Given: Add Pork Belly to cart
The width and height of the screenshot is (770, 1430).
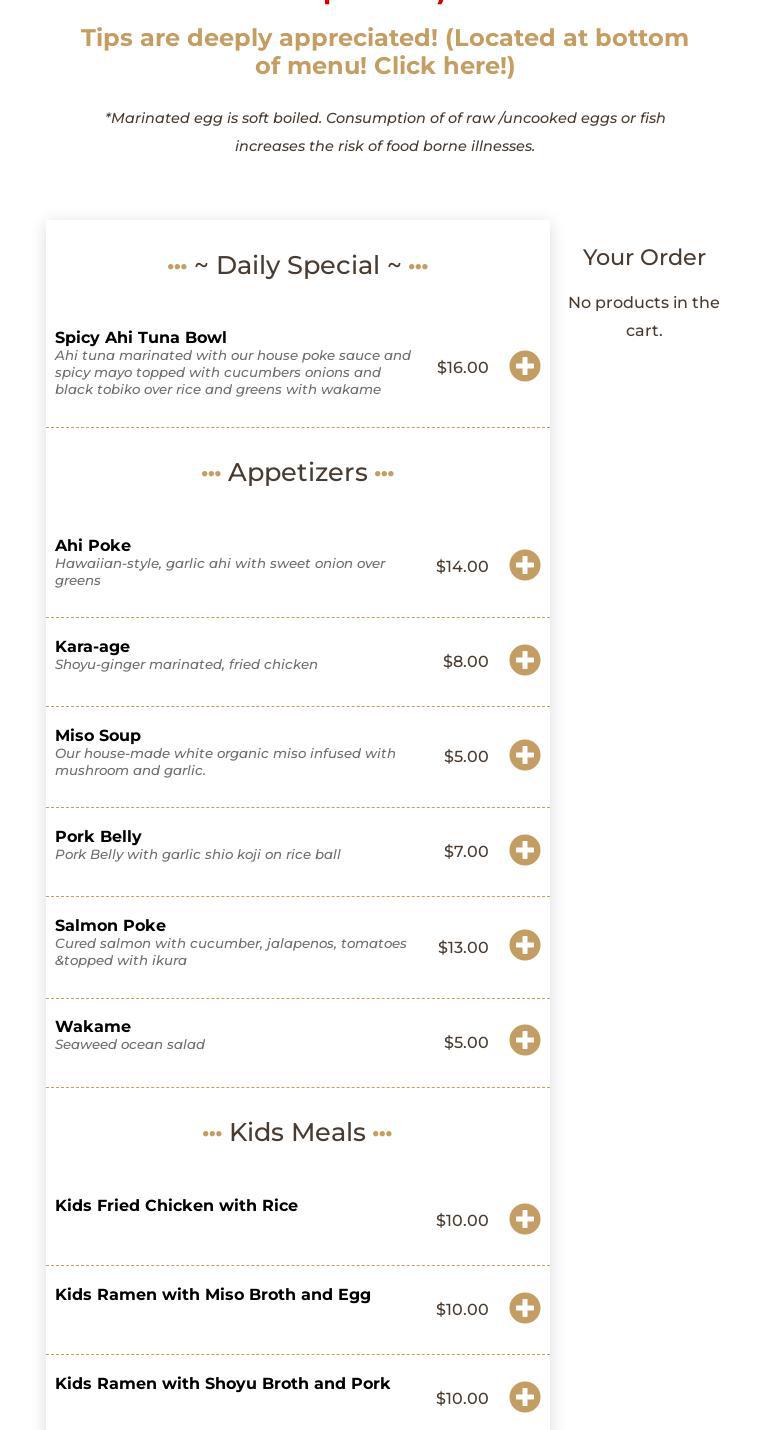Looking at the screenshot, I should point(525,850).
